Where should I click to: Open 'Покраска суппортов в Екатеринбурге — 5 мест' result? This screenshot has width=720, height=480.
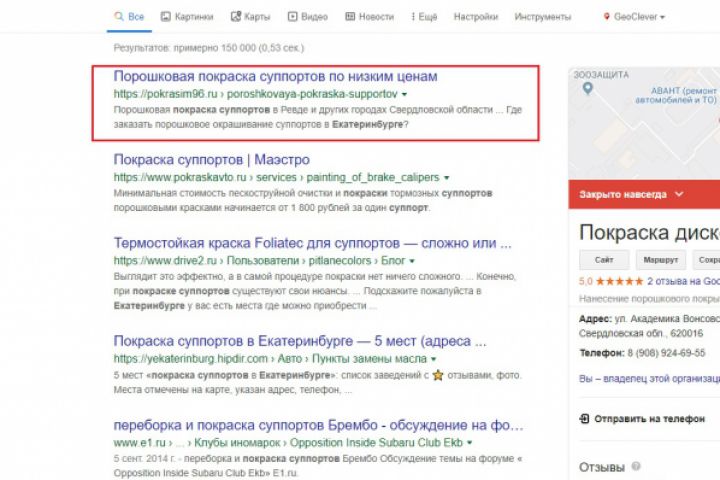point(313,340)
